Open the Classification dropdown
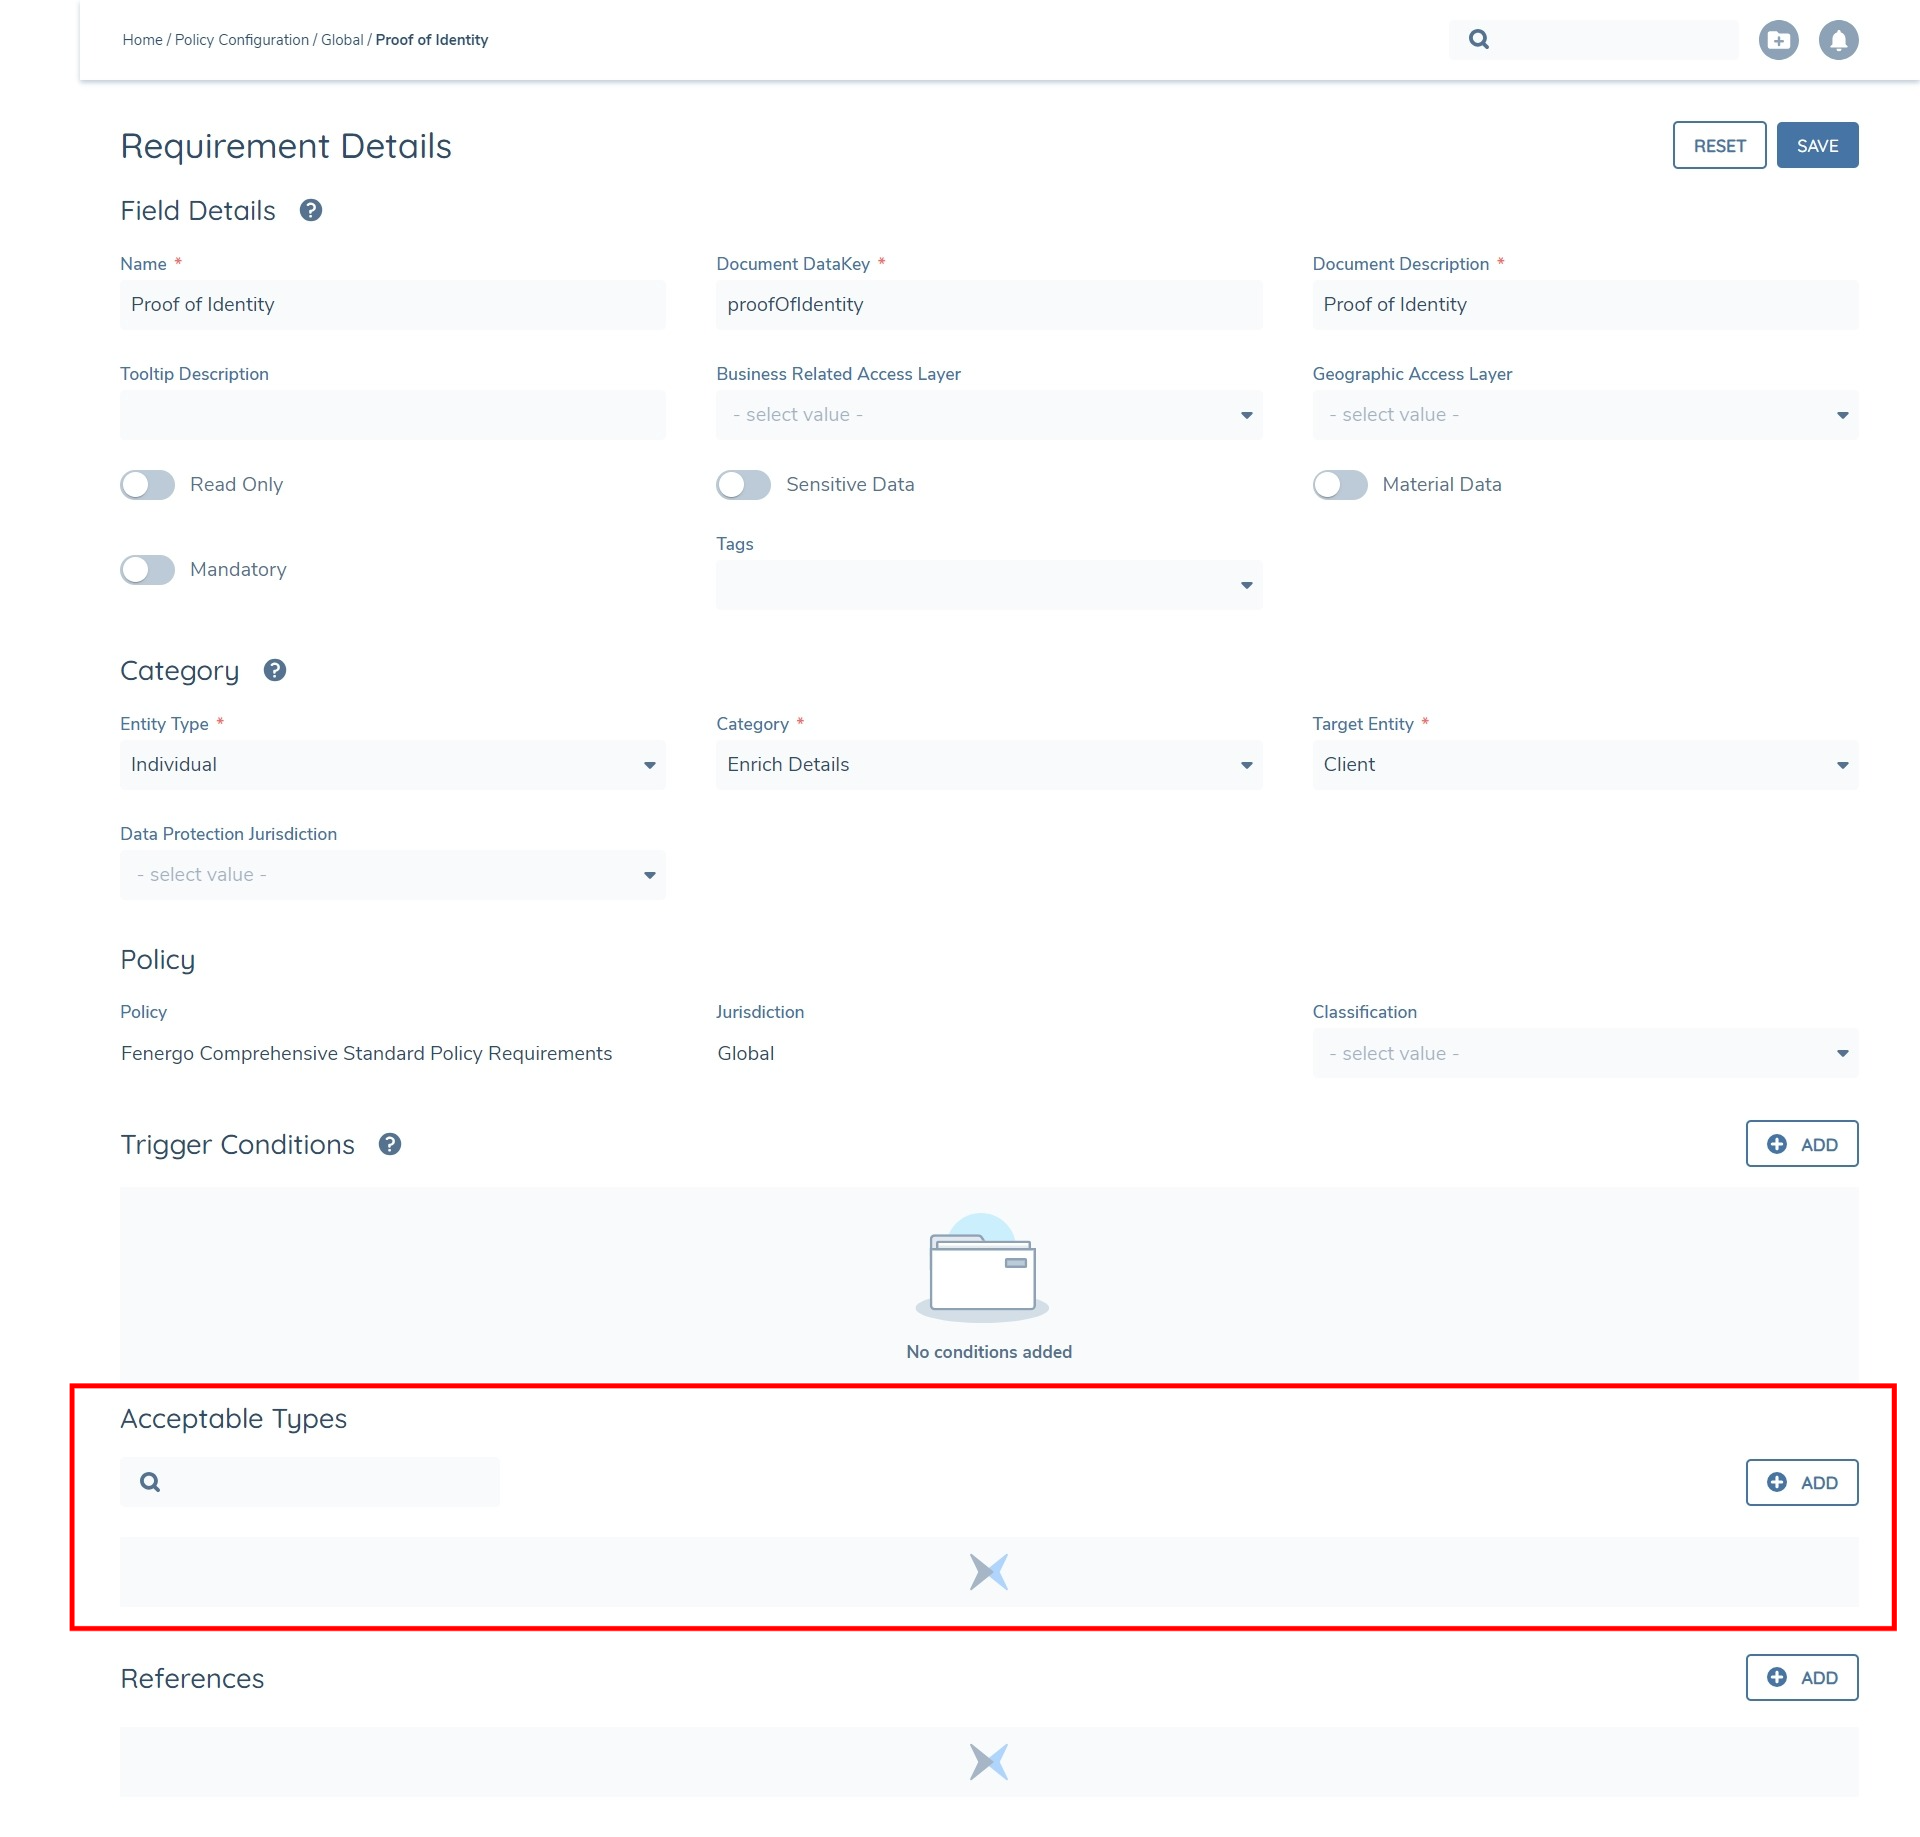This screenshot has height=1837, width=1920. point(1584,1054)
